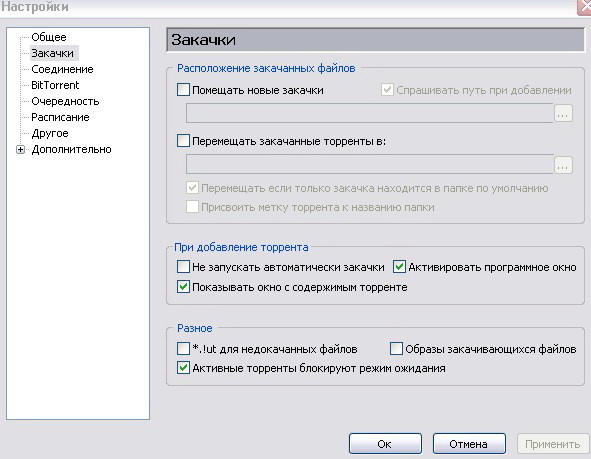
Task: Select Другое in the sidebar tree
Action: coord(50,133)
